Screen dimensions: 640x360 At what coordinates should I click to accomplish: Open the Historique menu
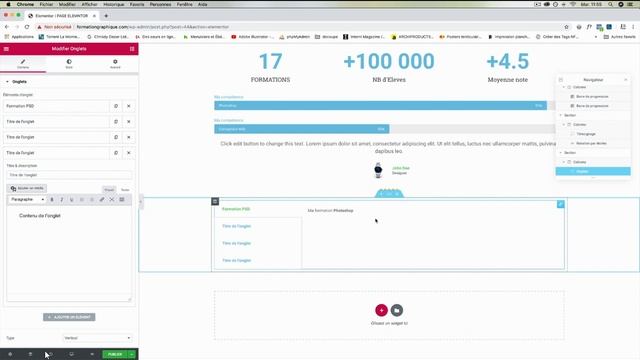(113, 4)
